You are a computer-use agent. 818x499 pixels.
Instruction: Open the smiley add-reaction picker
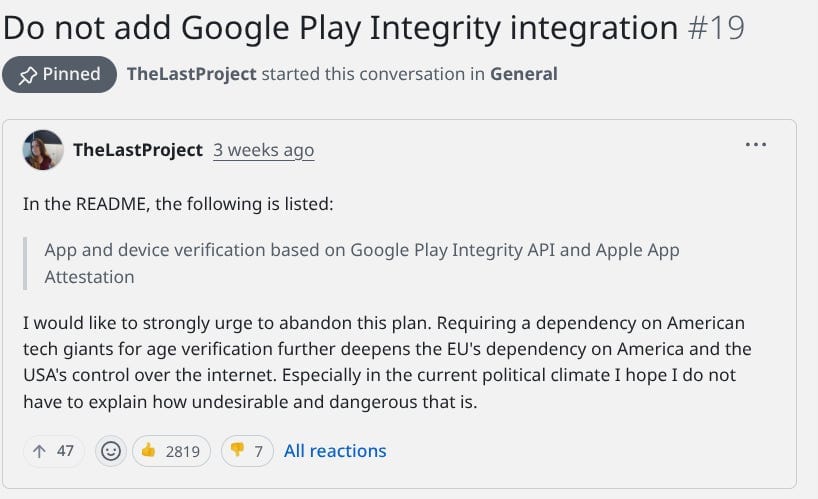[x=111, y=451]
